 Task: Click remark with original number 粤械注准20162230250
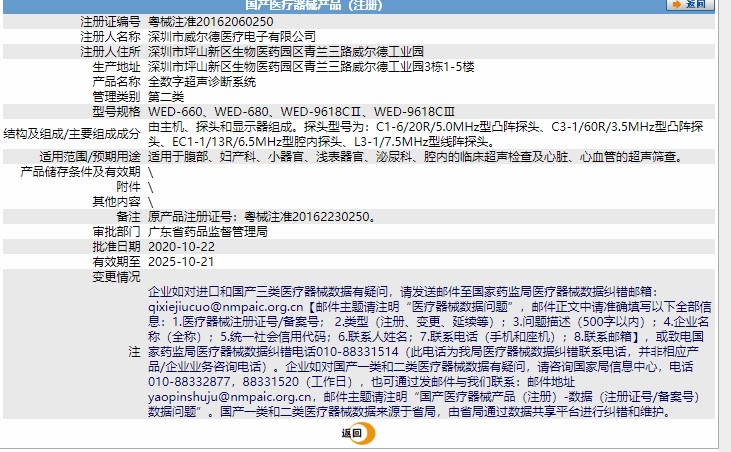[x=262, y=217]
